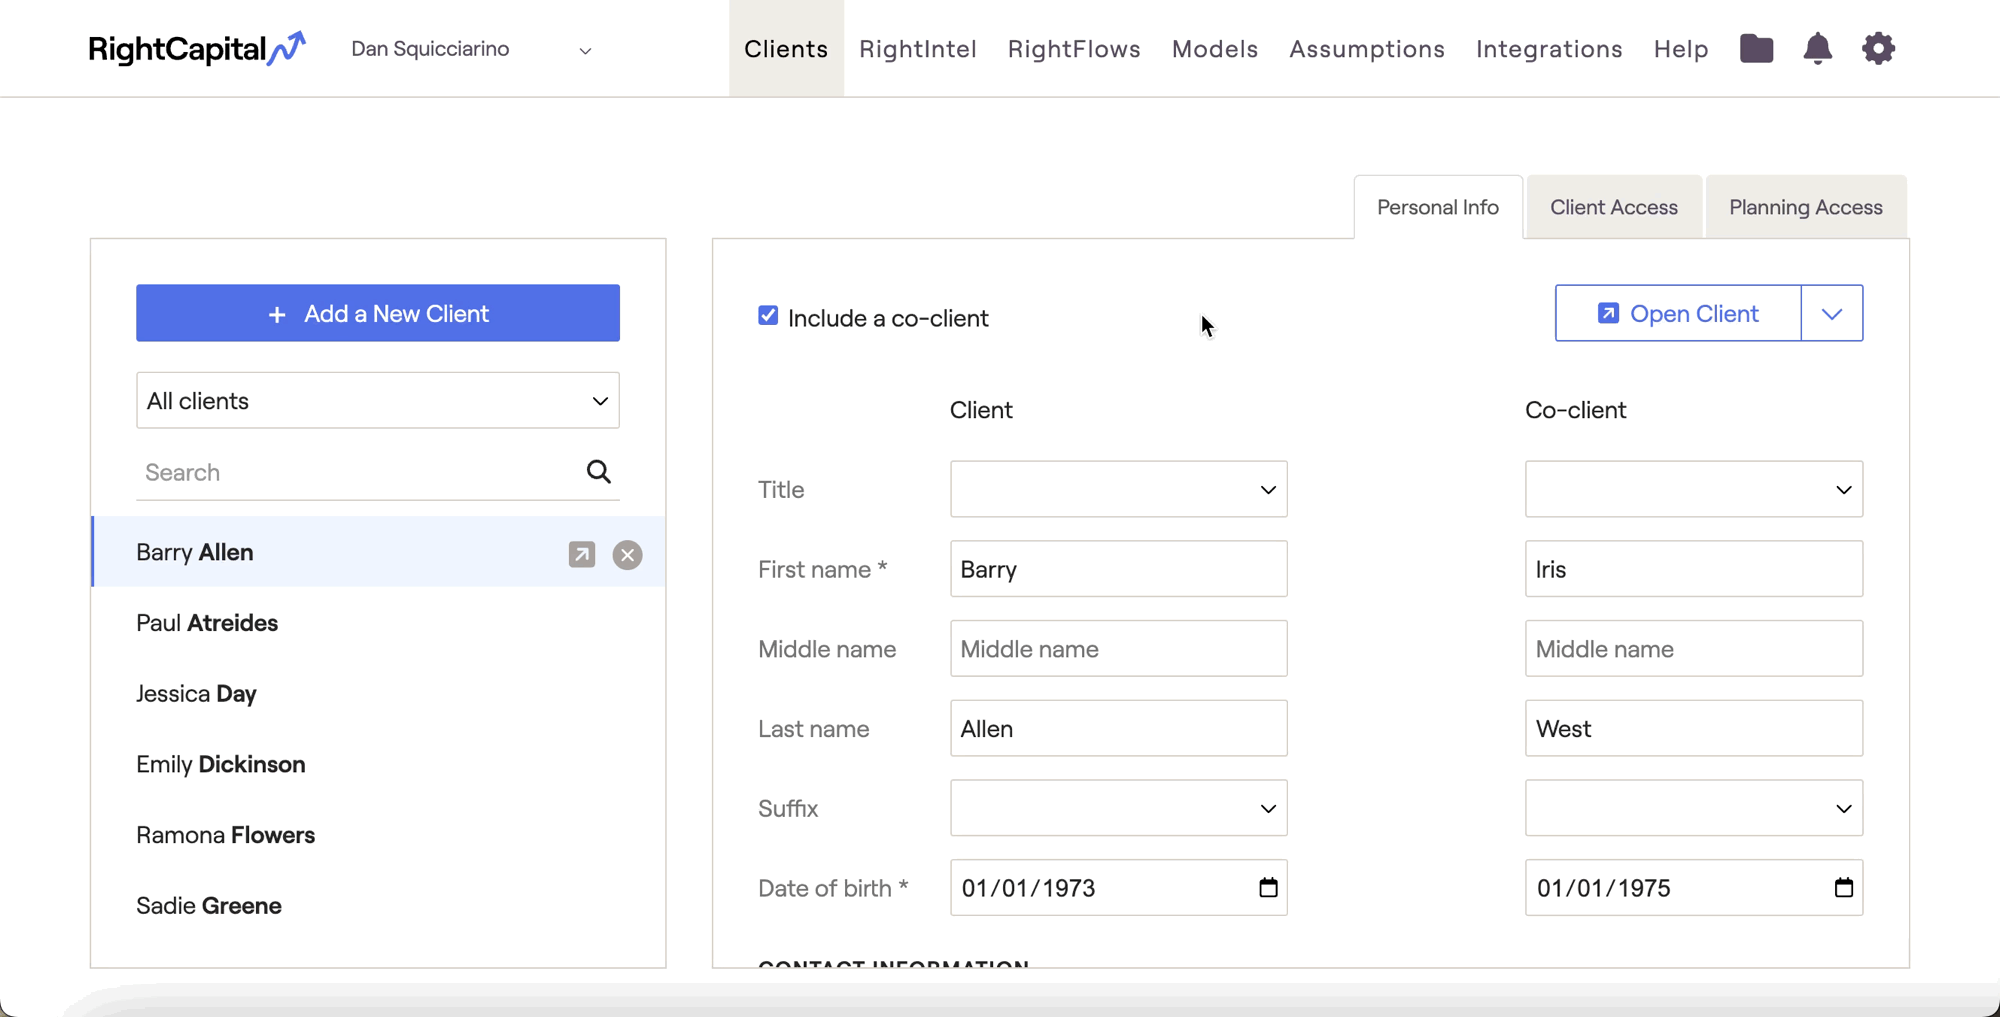
Task: Click the Add a New Client button
Action: (377, 313)
